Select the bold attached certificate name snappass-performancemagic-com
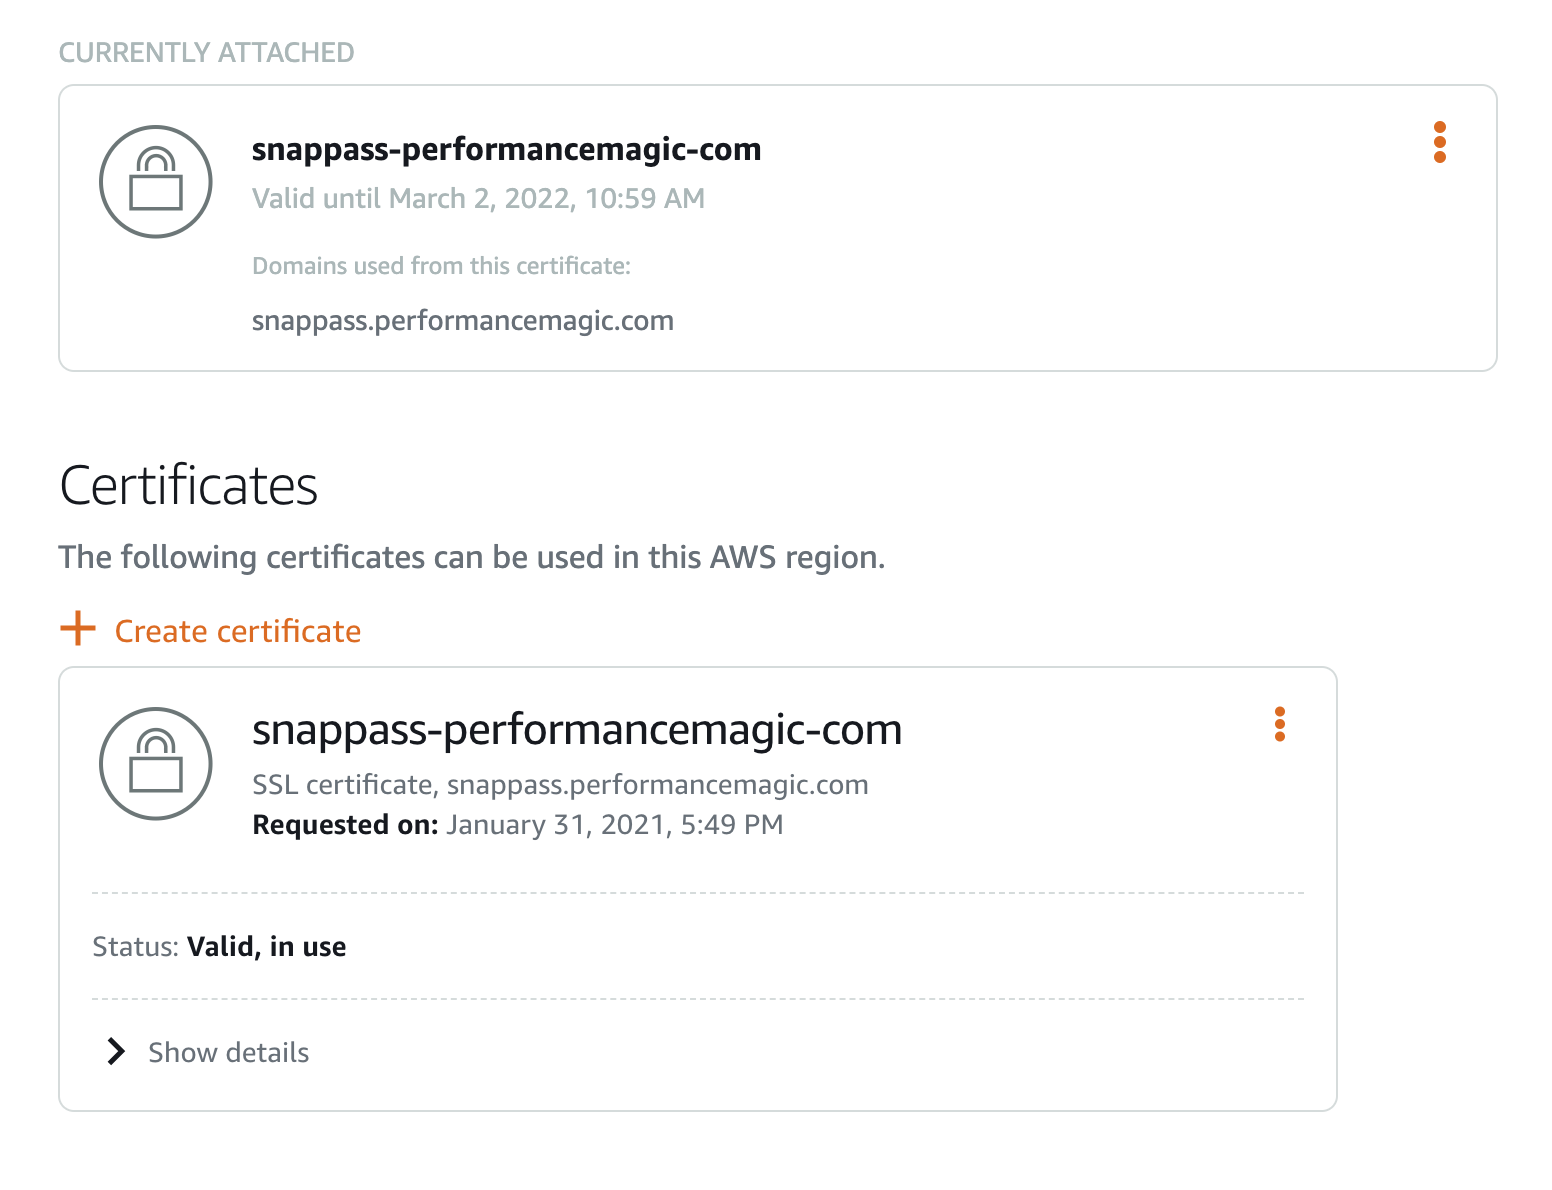Screen dimensions: 1552x1190 (506, 149)
